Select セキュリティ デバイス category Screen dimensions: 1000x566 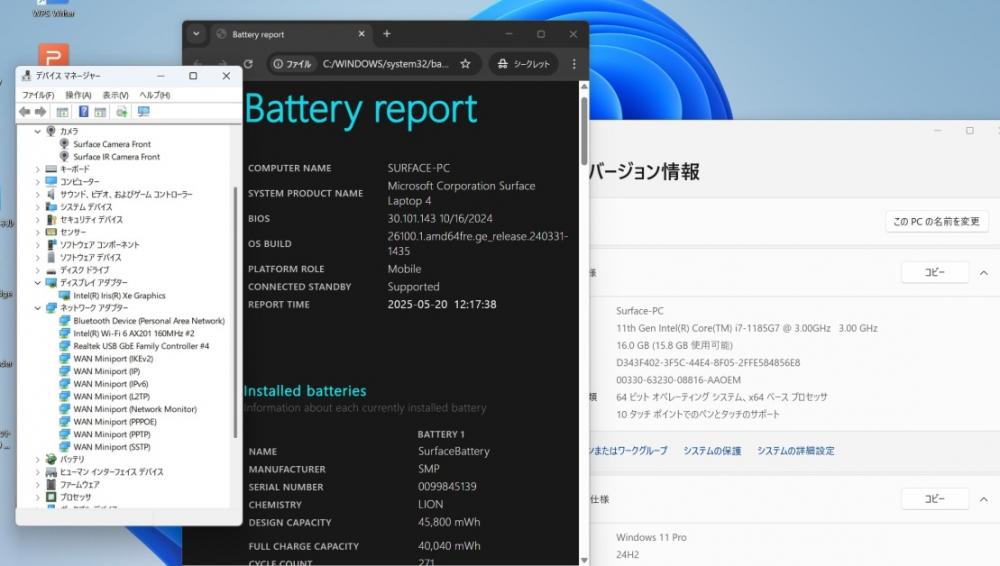pos(91,220)
